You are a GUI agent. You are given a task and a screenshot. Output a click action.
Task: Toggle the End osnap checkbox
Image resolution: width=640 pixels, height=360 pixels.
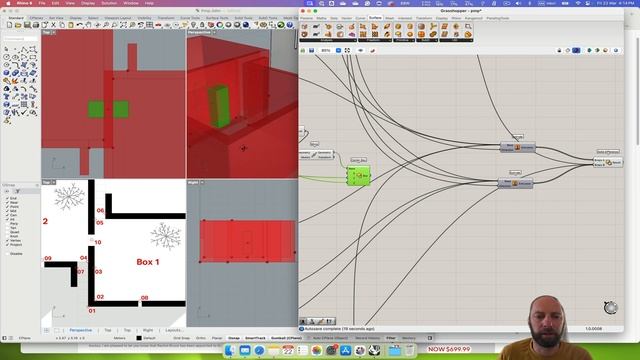(7, 198)
